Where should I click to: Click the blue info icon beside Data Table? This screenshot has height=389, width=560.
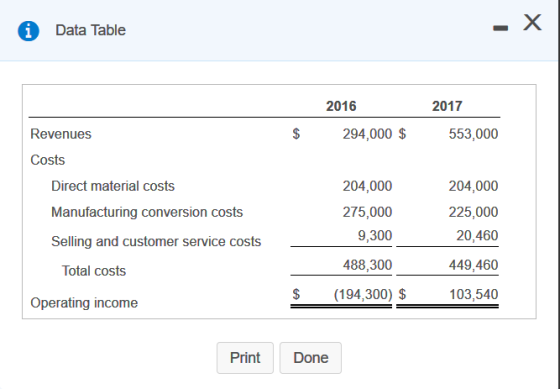coord(29,31)
